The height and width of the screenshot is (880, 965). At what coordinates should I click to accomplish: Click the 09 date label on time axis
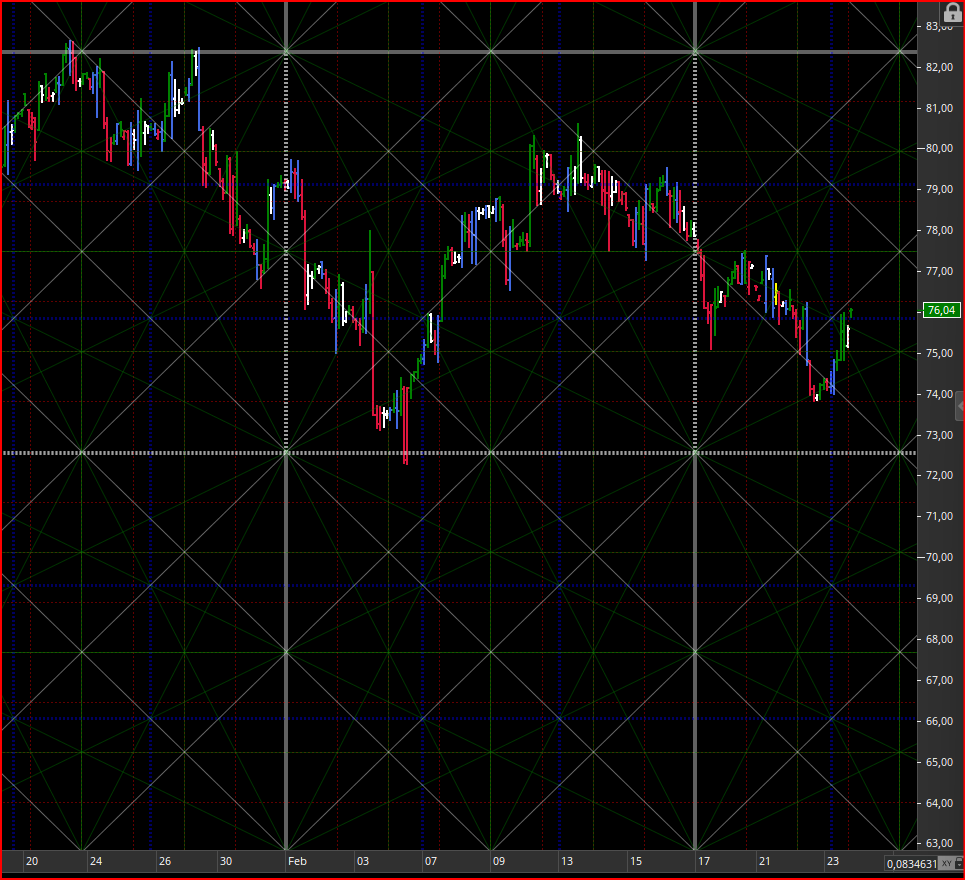pyautogui.click(x=499, y=861)
